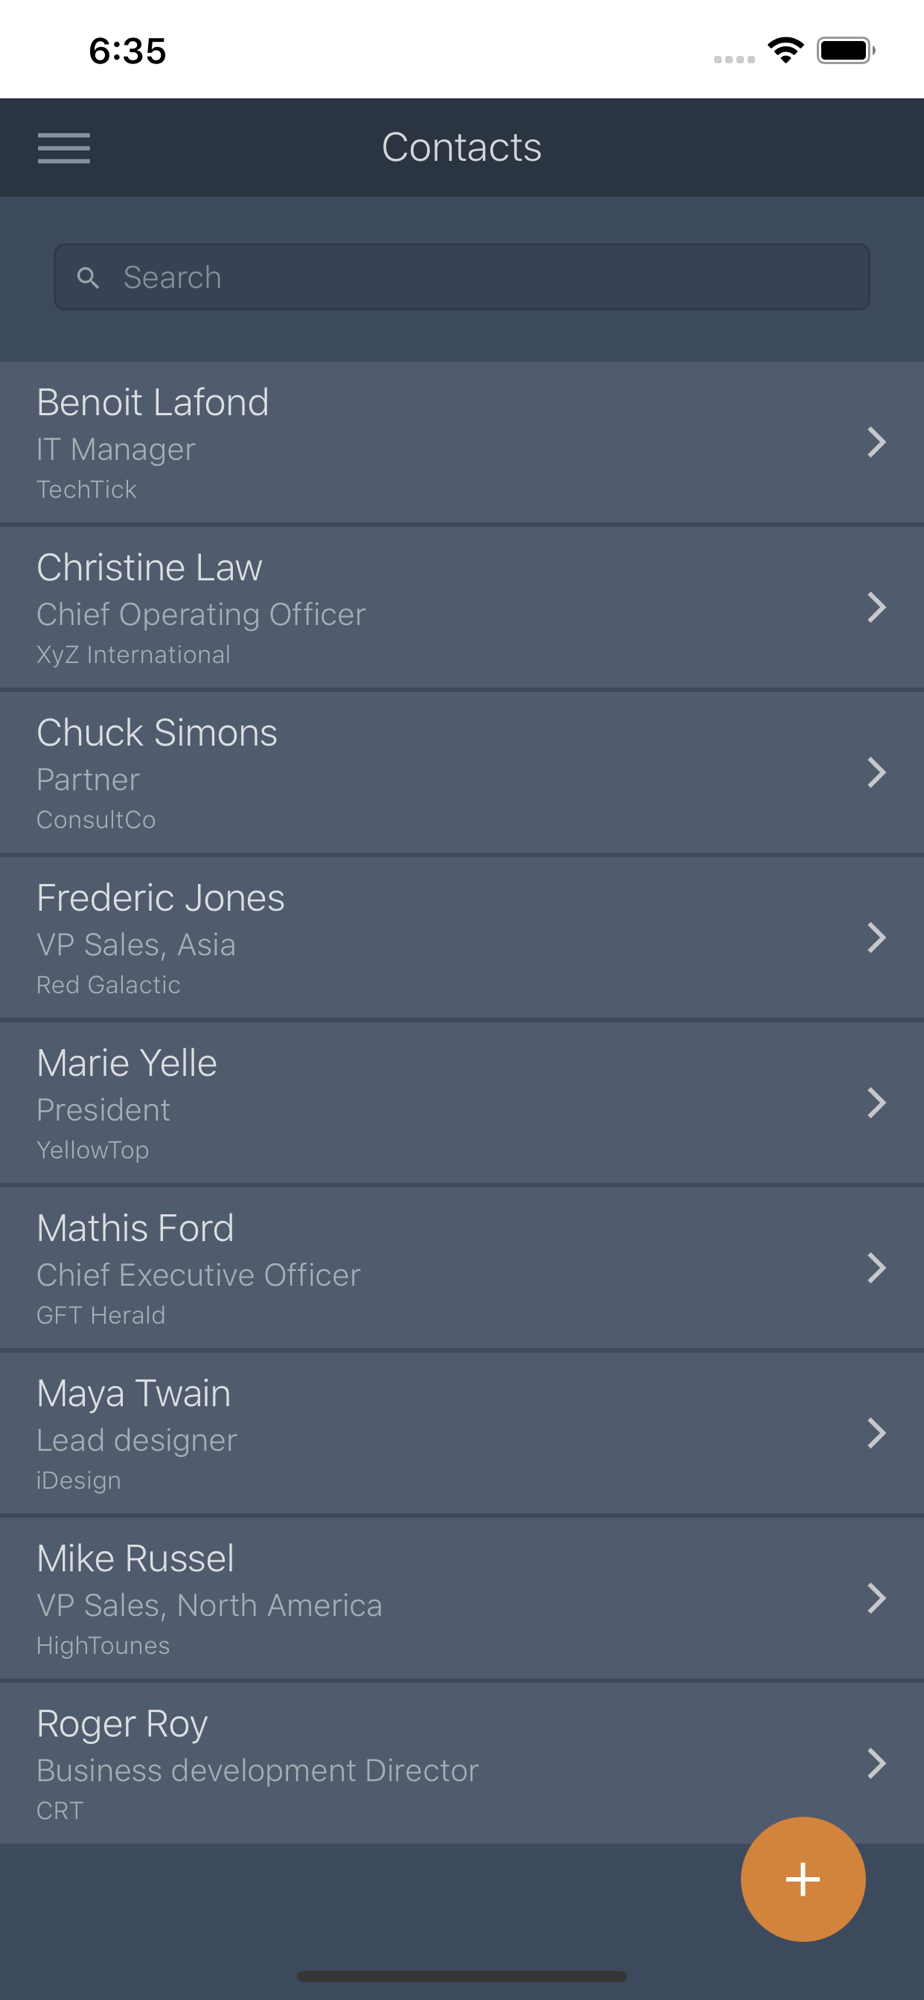
Task: Tap the Wi-Fi status icon
Action: point(786,50)
